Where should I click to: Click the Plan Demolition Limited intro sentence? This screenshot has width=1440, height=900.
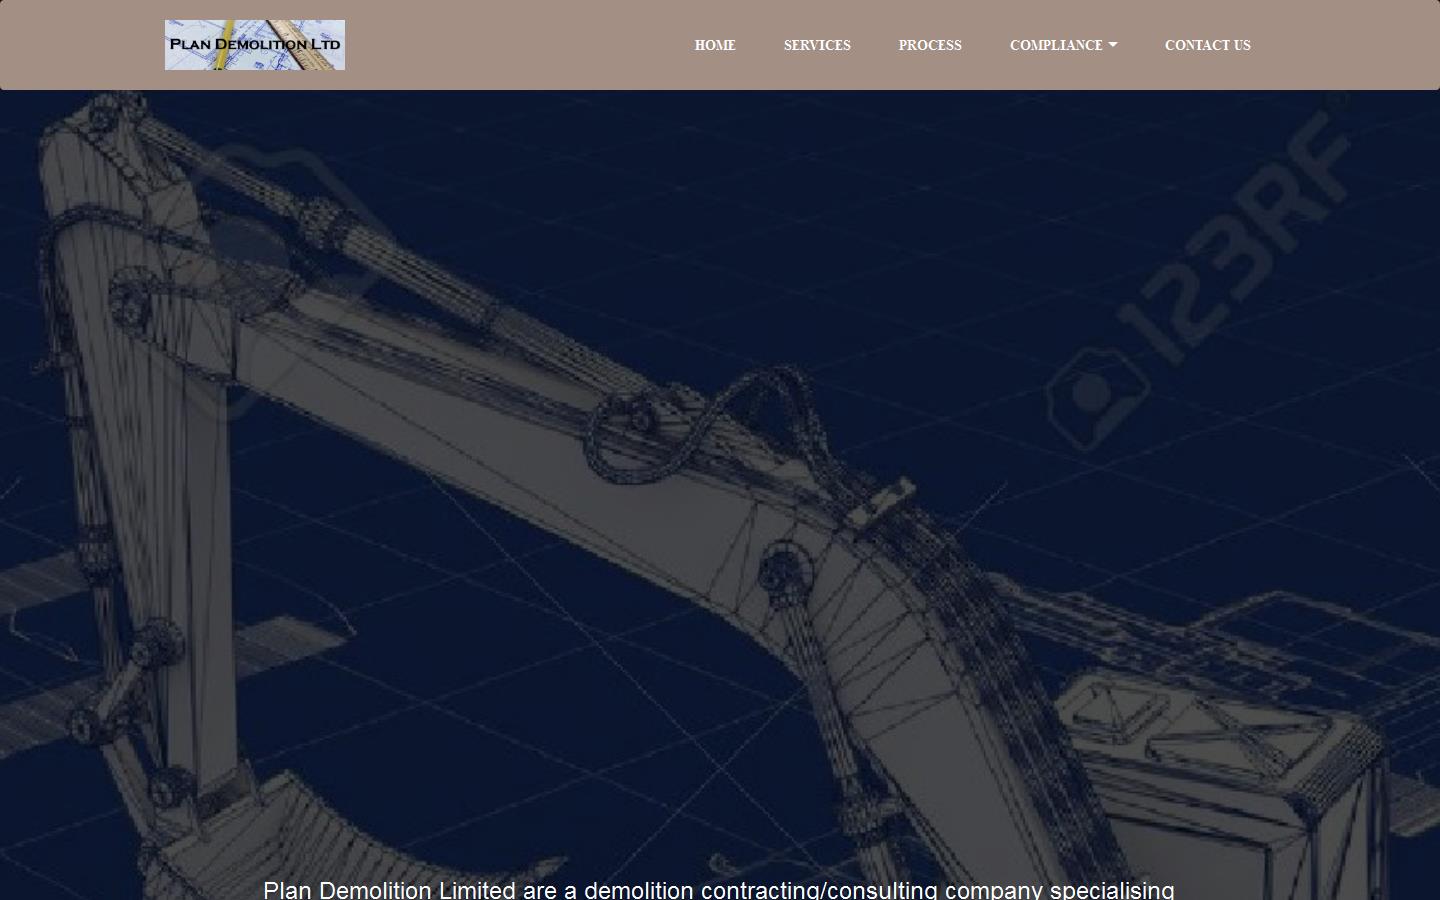pyautogui.click(x=718, y=889)
